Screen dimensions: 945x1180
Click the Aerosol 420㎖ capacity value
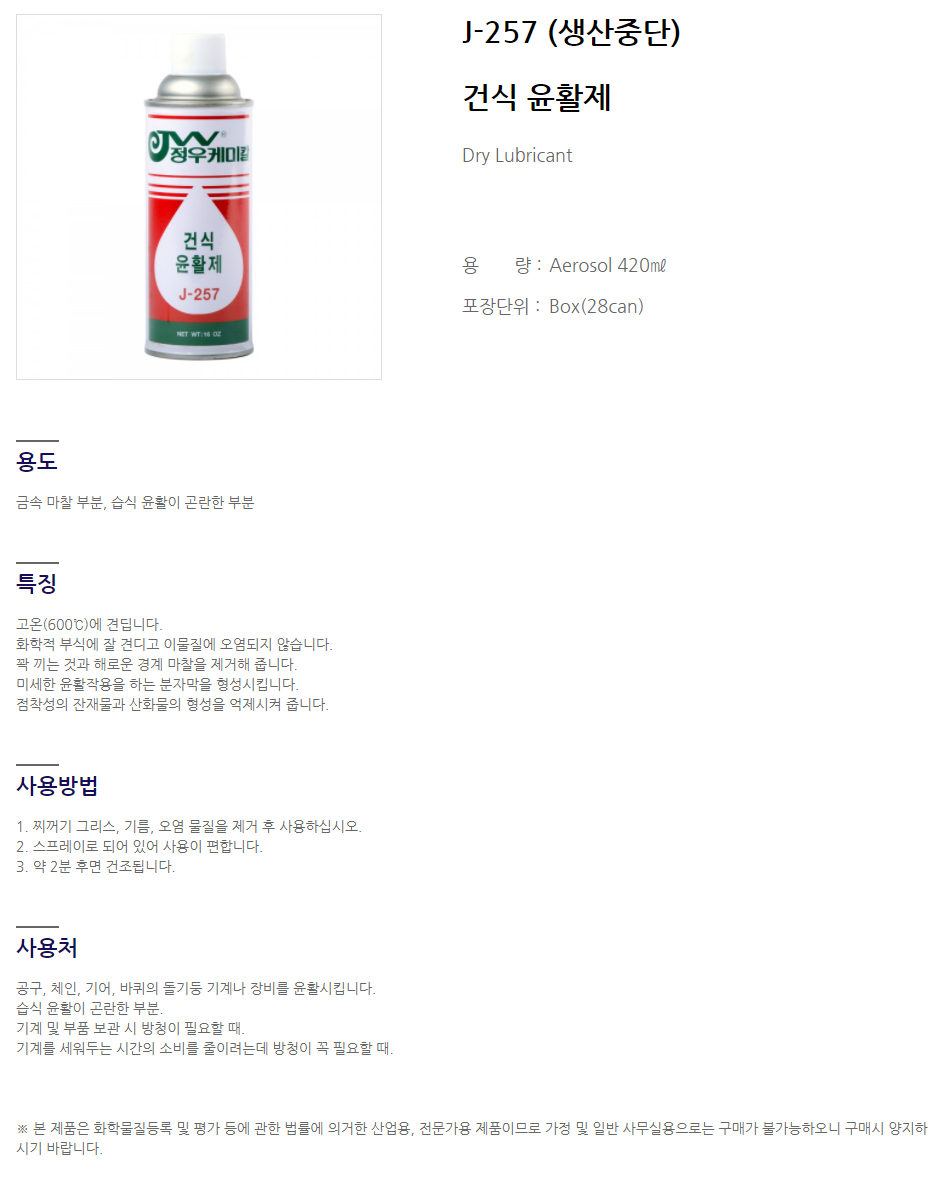[607, 266]
